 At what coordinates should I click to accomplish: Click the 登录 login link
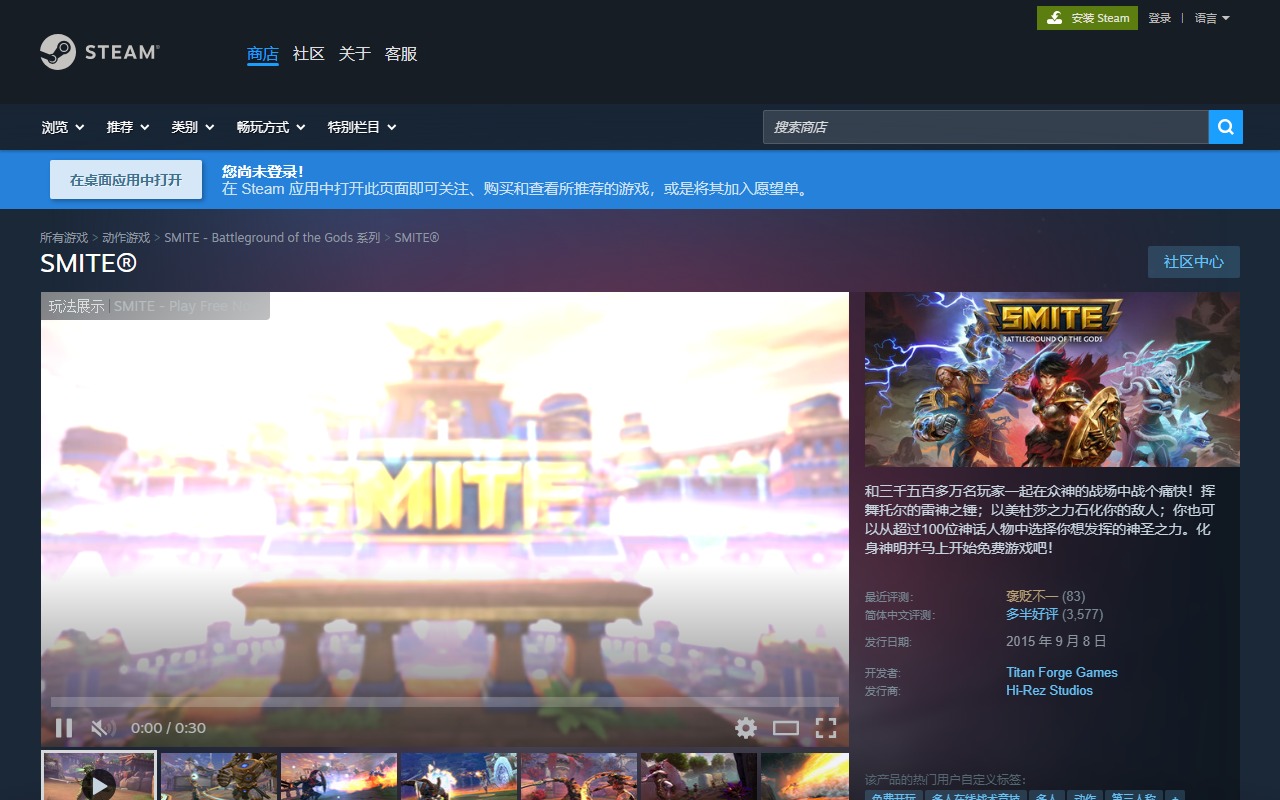click(x=1160, y=18)
